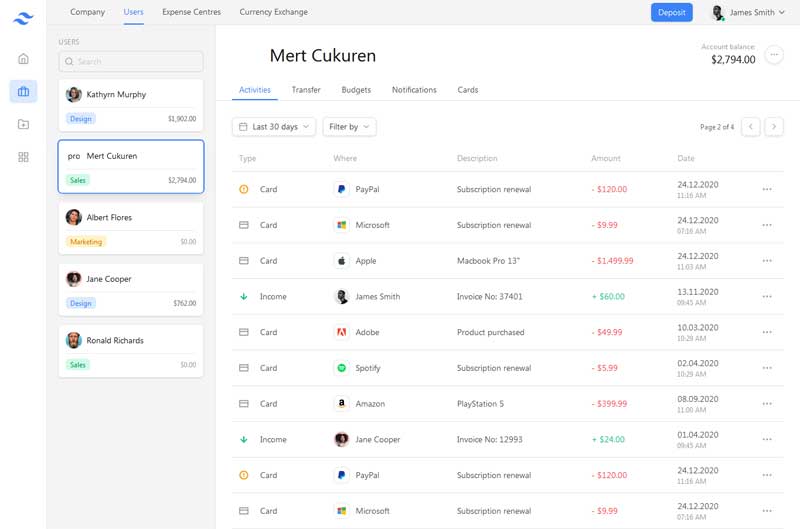Go to the previous page of activities
This screenshot has height=529, width=800.
751,127
